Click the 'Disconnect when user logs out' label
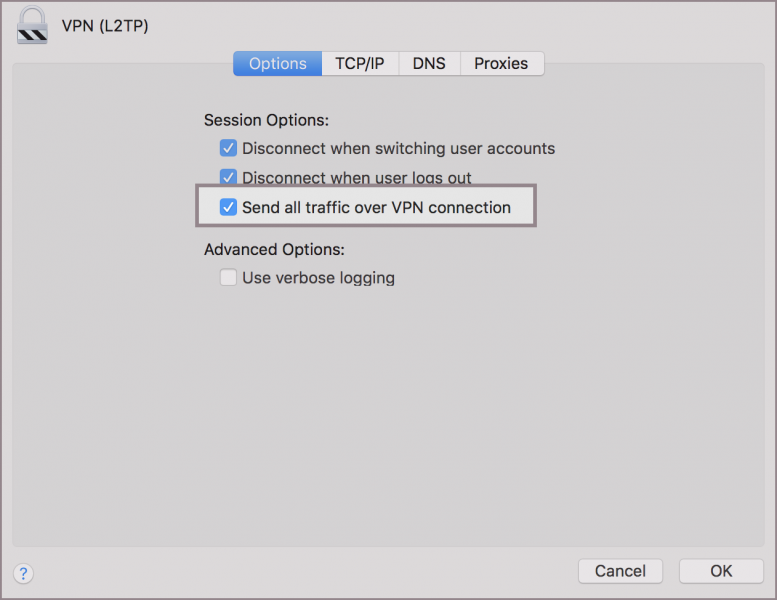 (x=357, y=178)
